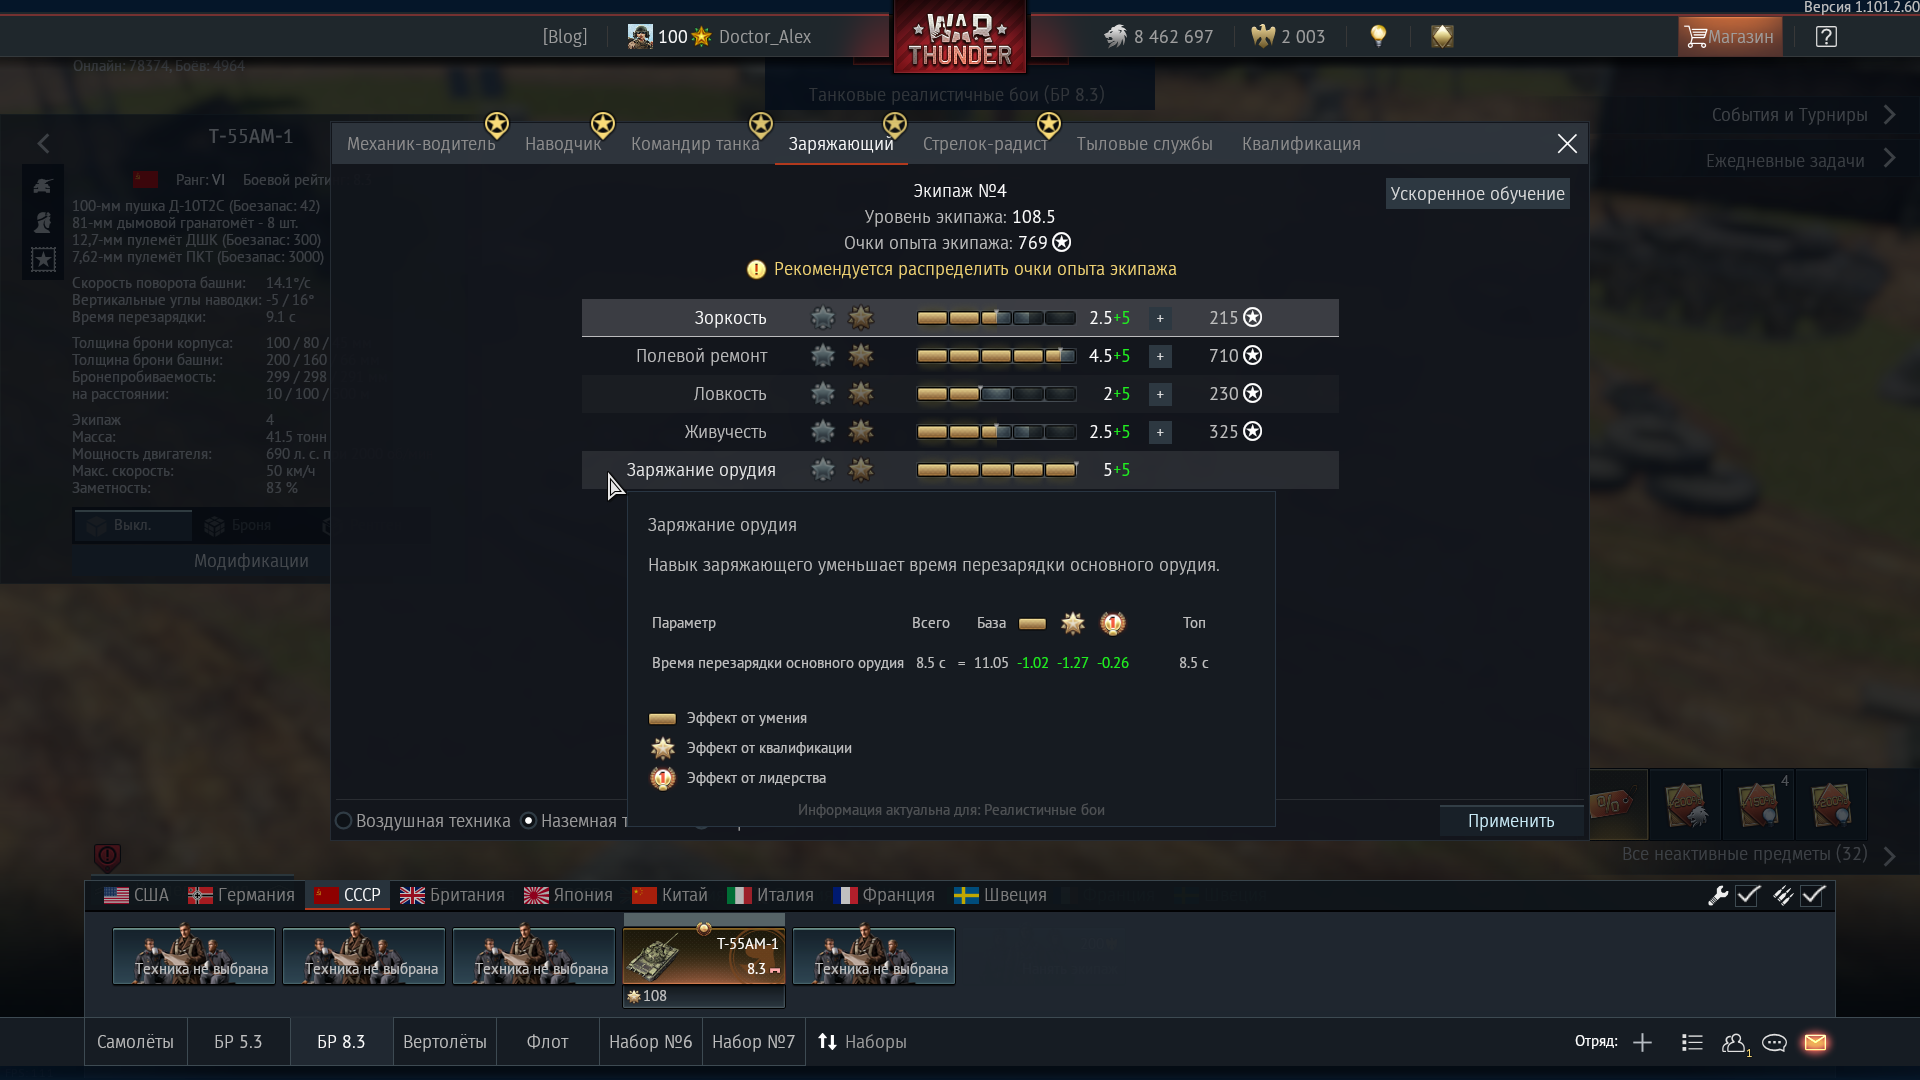This screenshot has height=1080, width=1920.
Task: Click the Применить button
Action: point(1511,821)
